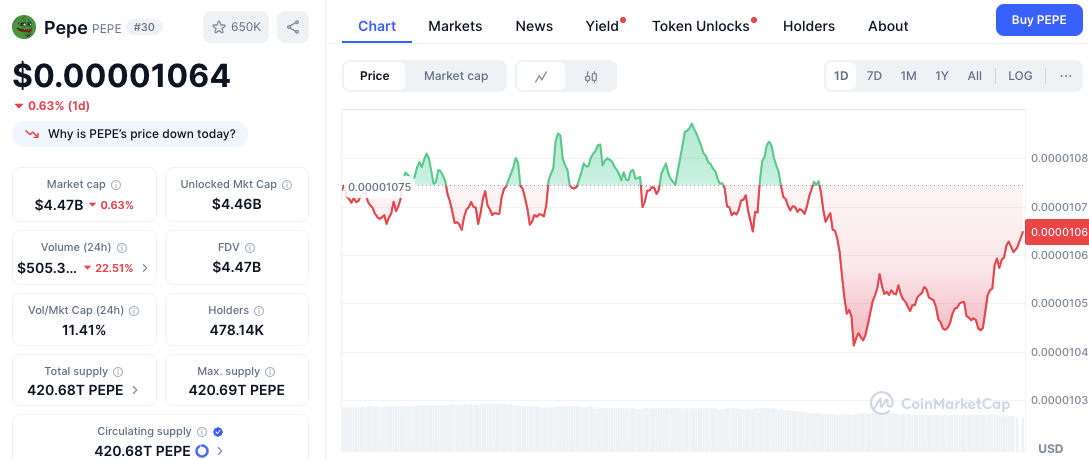Click the FDV info icon

250,248
